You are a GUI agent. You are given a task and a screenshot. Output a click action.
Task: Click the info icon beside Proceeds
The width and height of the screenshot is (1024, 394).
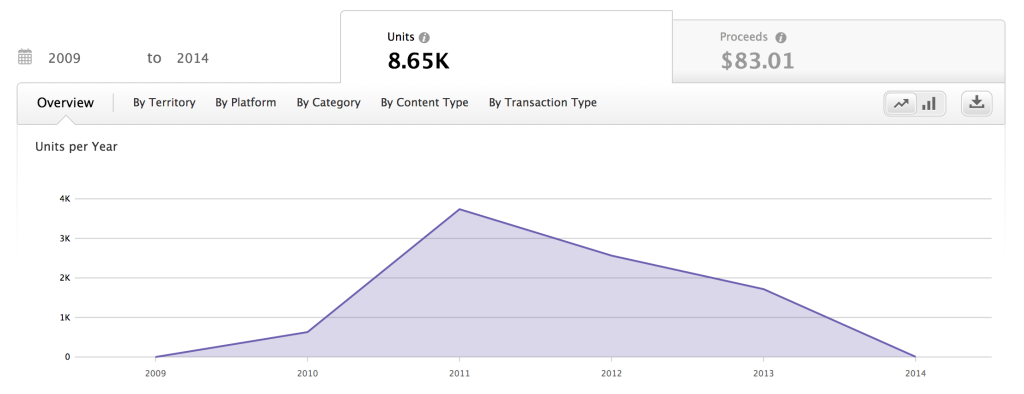point(780,38)
